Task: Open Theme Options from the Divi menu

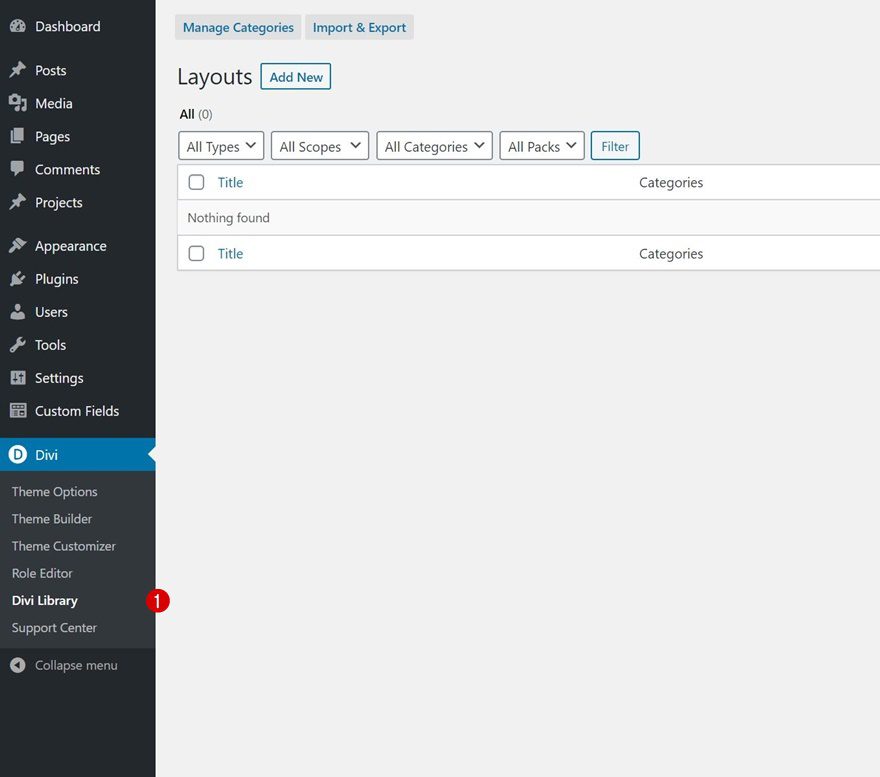Action: pos(54,491)
